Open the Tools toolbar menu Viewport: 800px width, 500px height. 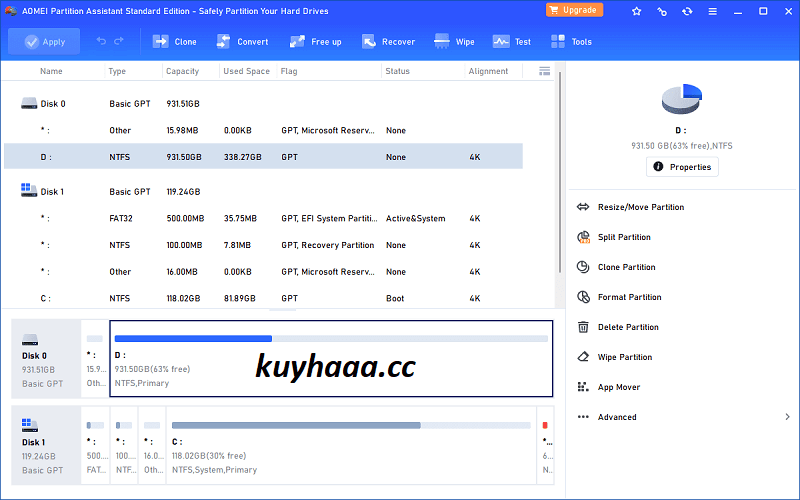click(x=571, y=42)
